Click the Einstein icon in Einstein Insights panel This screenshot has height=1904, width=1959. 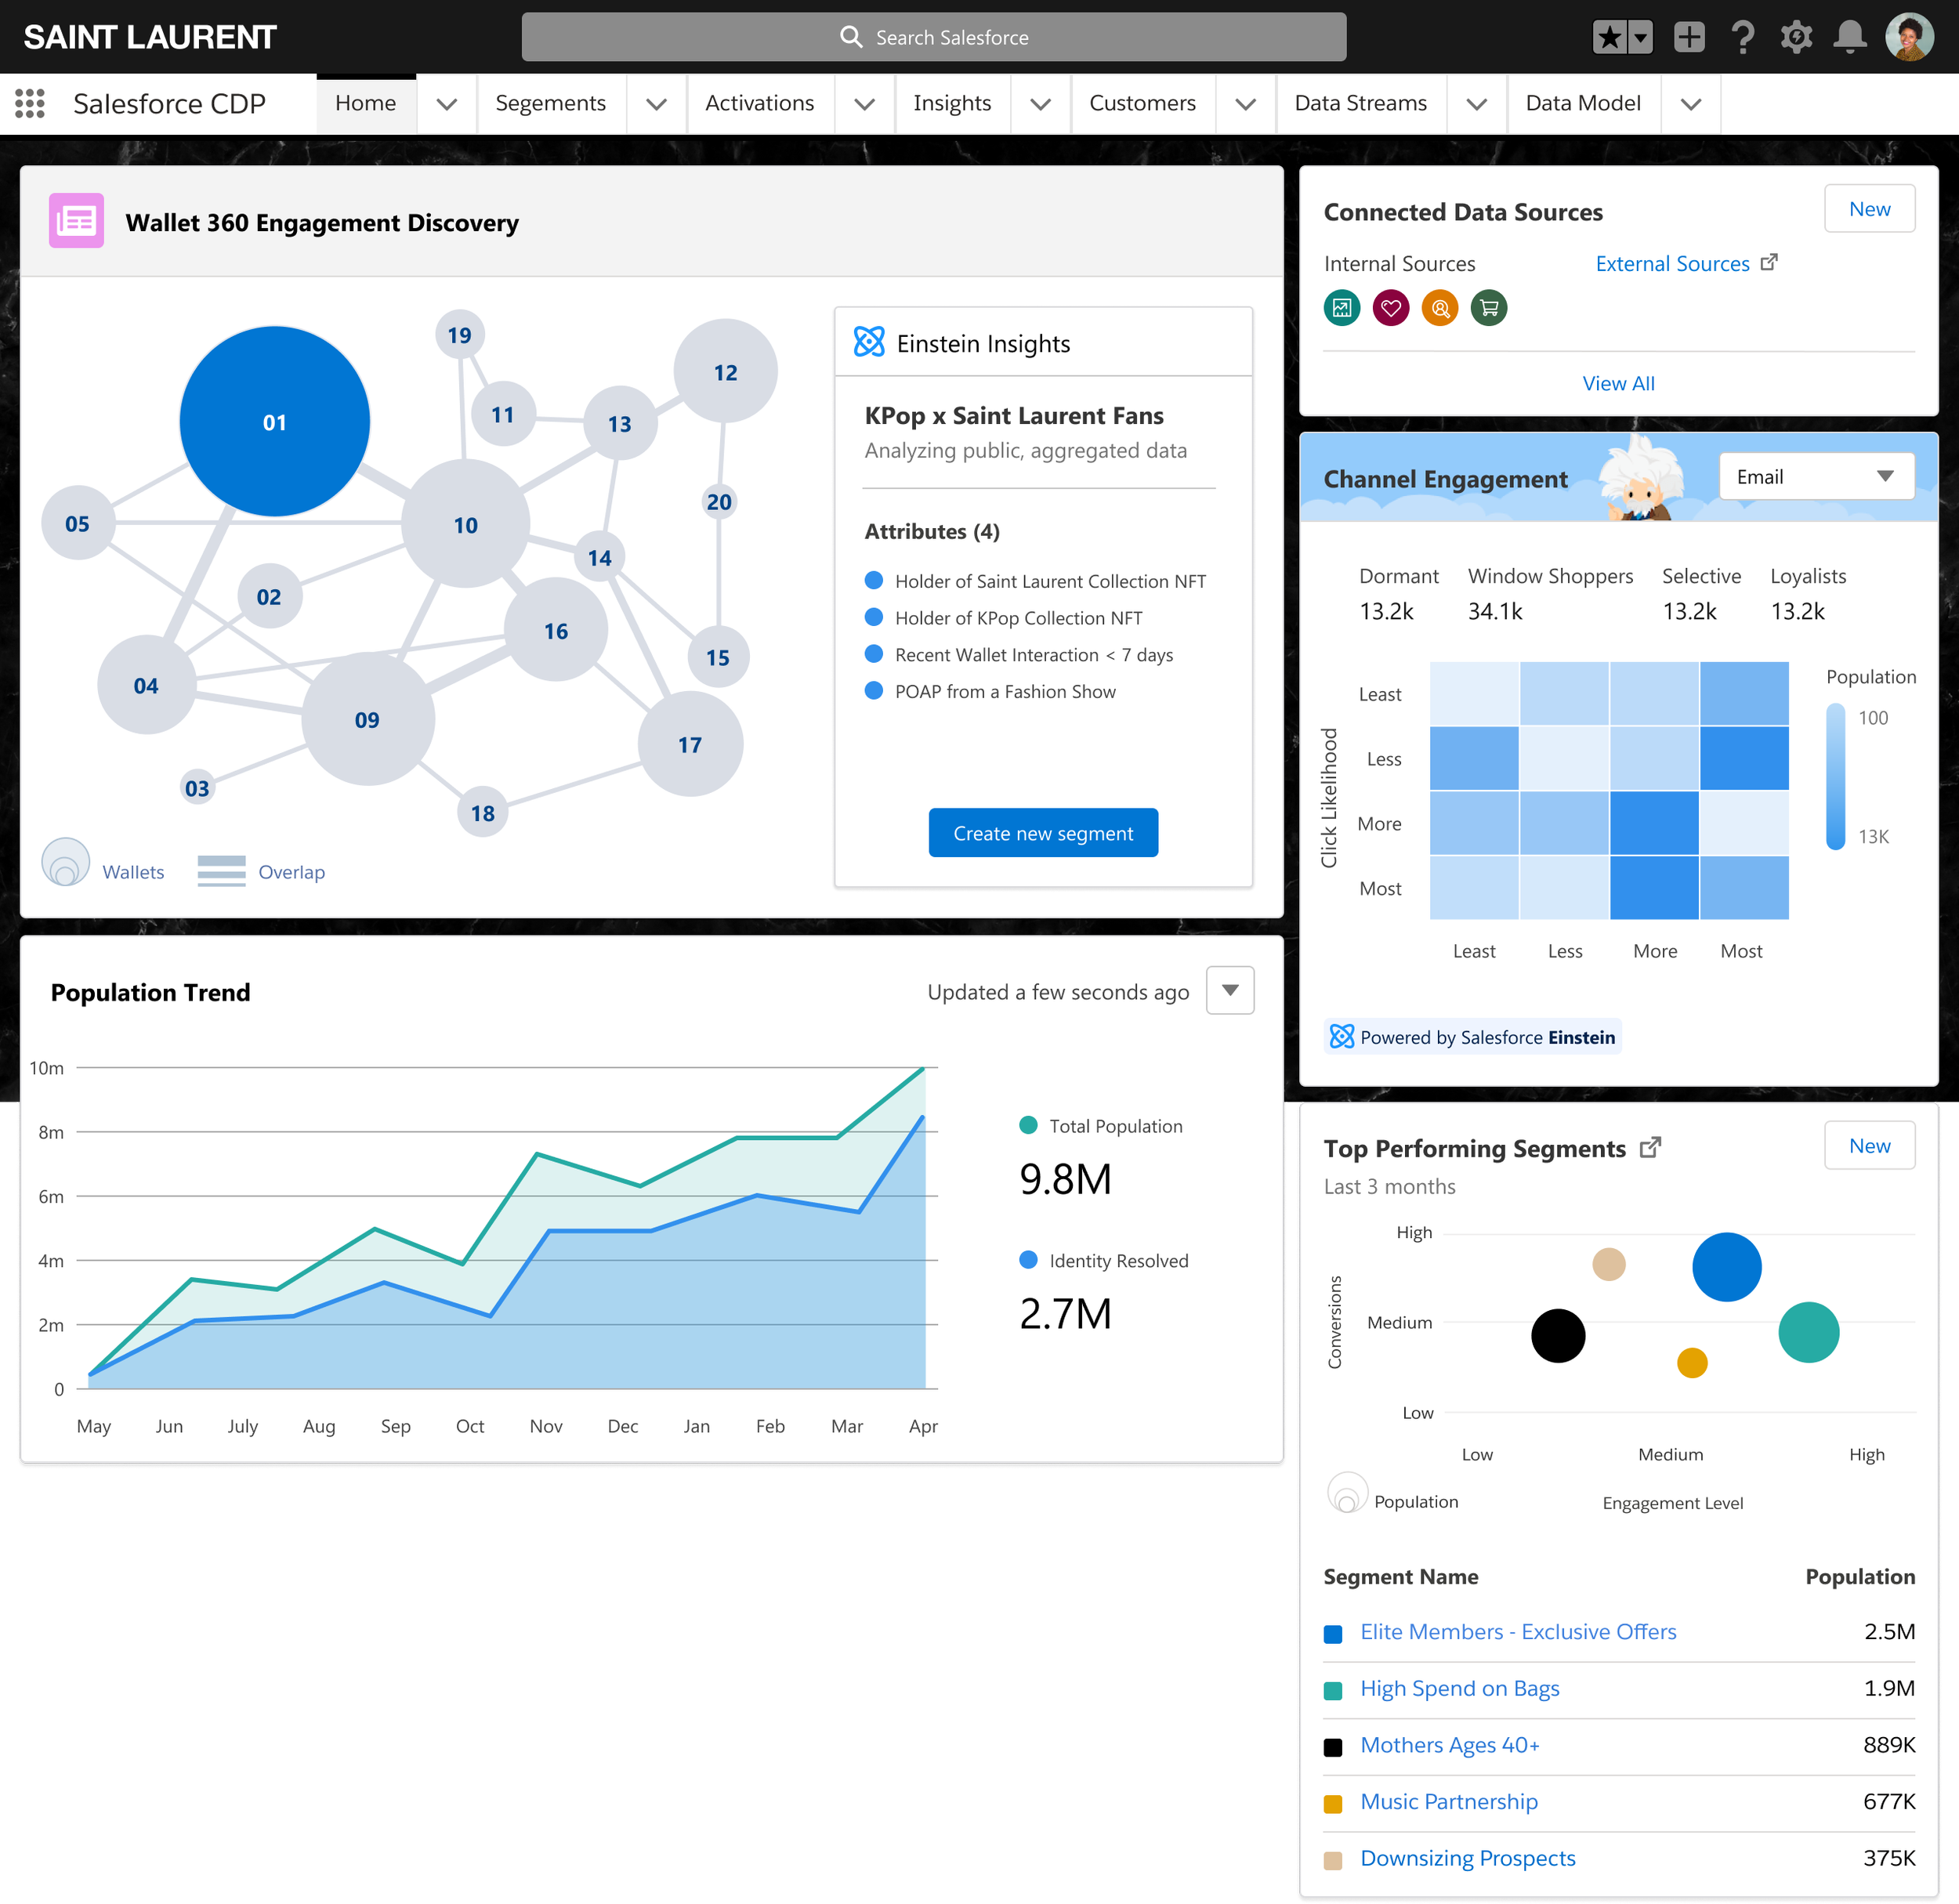coord(869,342)
